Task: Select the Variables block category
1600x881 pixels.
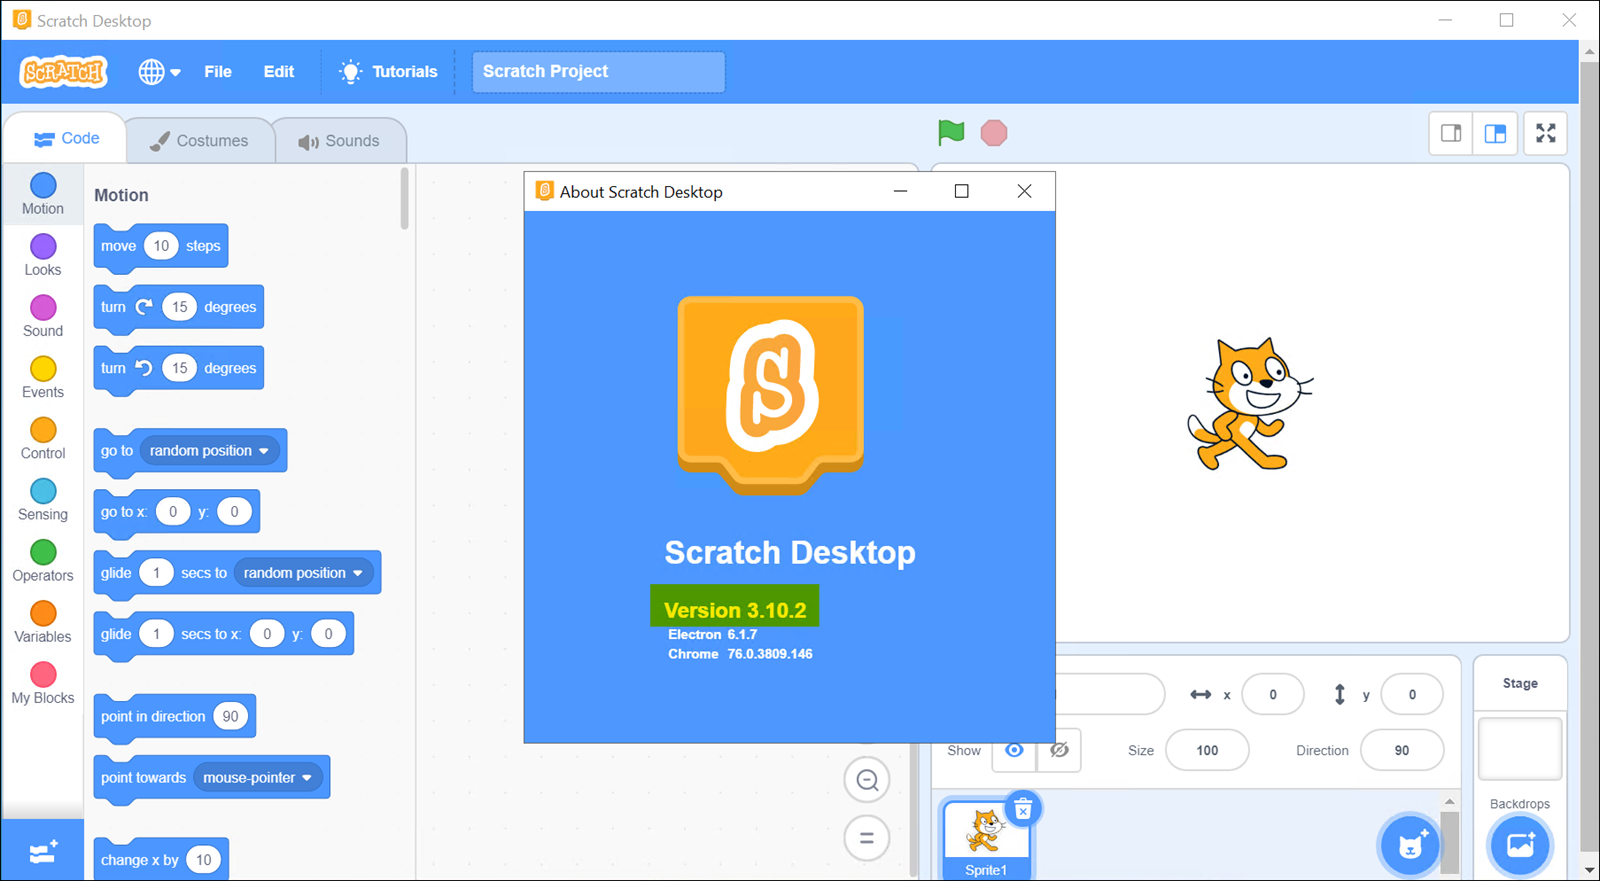Action: (43, 622)
